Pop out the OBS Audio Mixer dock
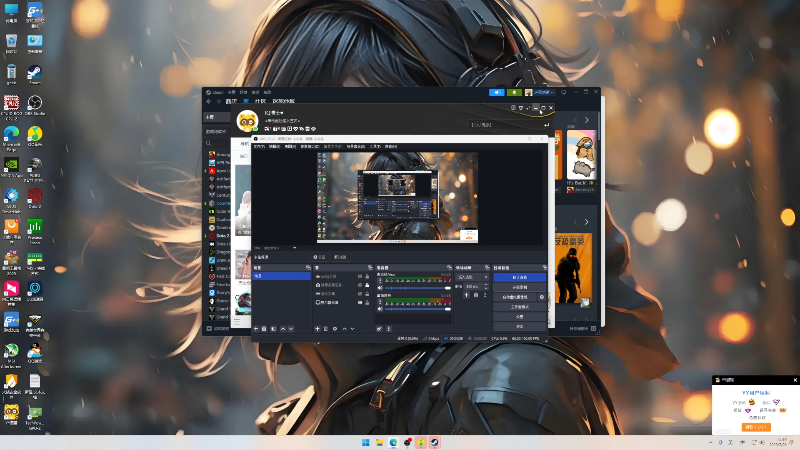 click(449, 267)
